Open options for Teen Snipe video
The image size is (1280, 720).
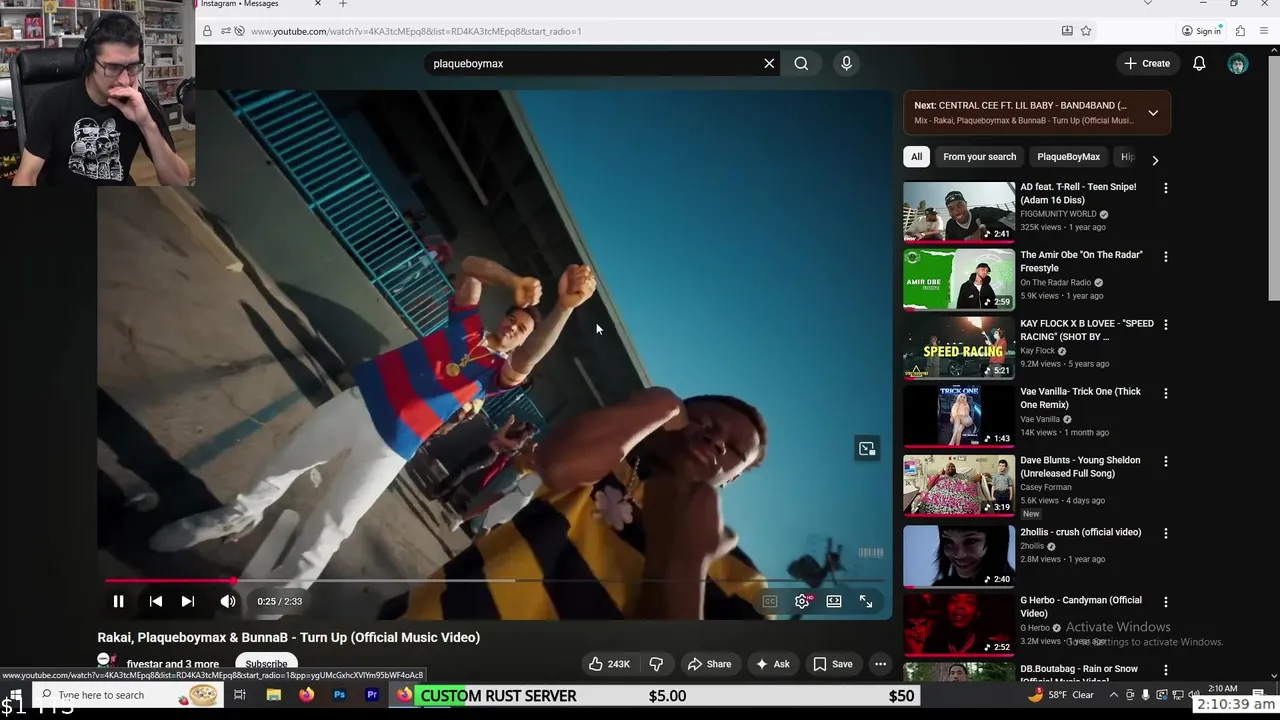[x=1165, y=188]
